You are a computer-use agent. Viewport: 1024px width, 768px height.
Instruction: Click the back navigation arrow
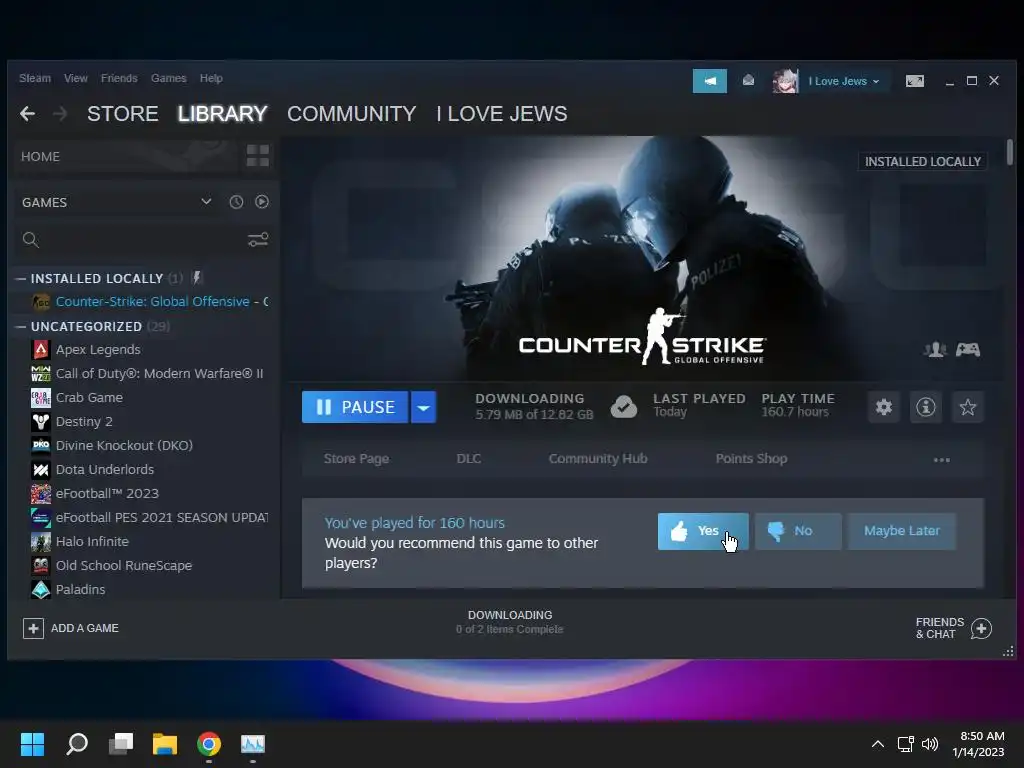27,114
